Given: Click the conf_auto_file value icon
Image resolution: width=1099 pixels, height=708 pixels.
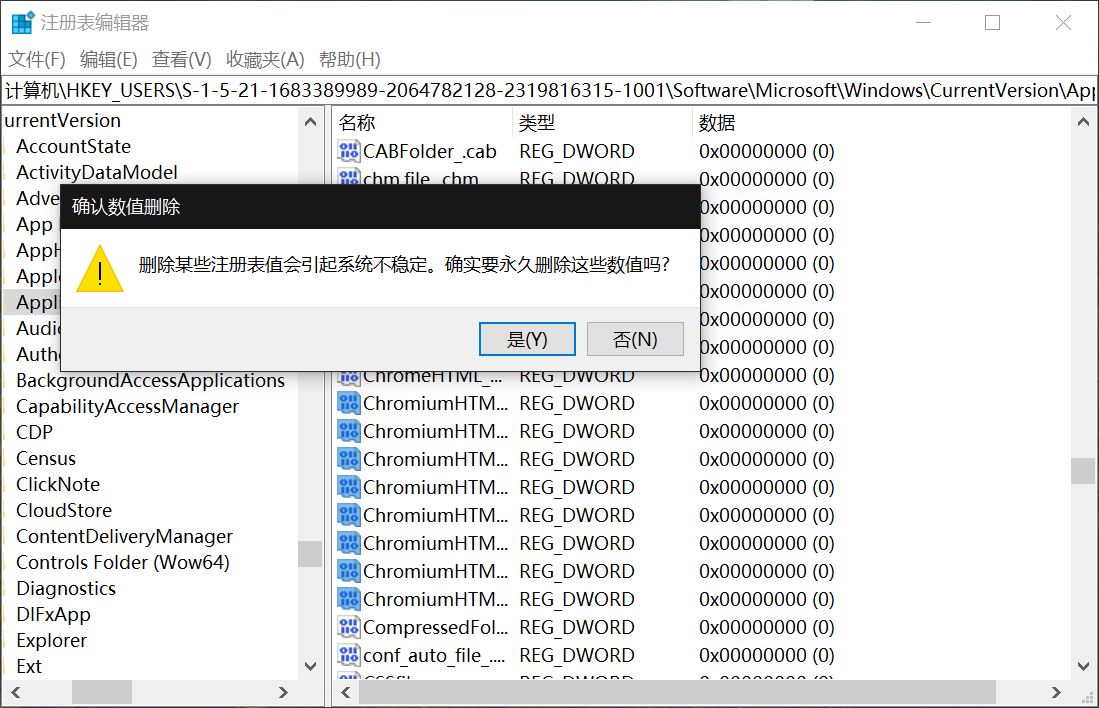Looking at the screenshot, I should [x=349, y=656].
